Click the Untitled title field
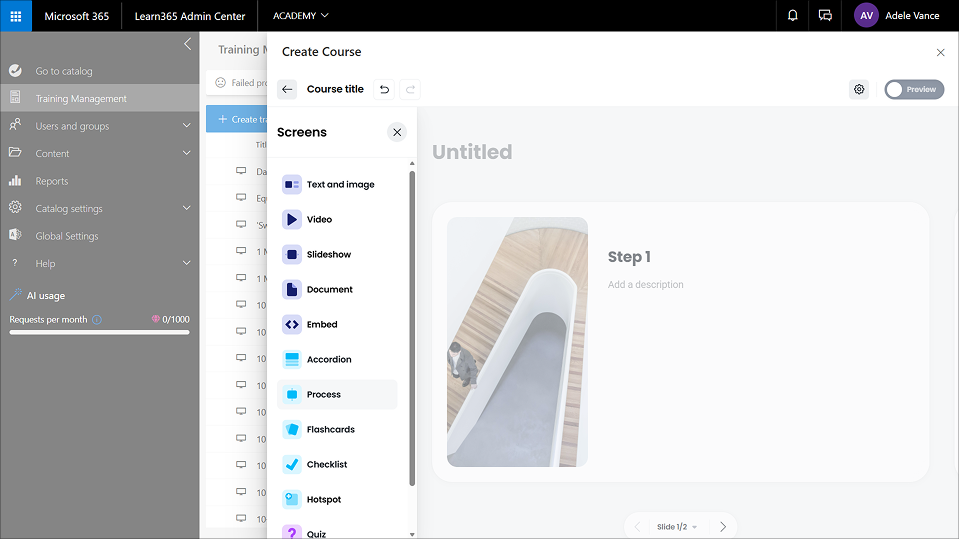The width and height of the screenshot is (959, 539). pyautogui.click(x=472, y=152)
